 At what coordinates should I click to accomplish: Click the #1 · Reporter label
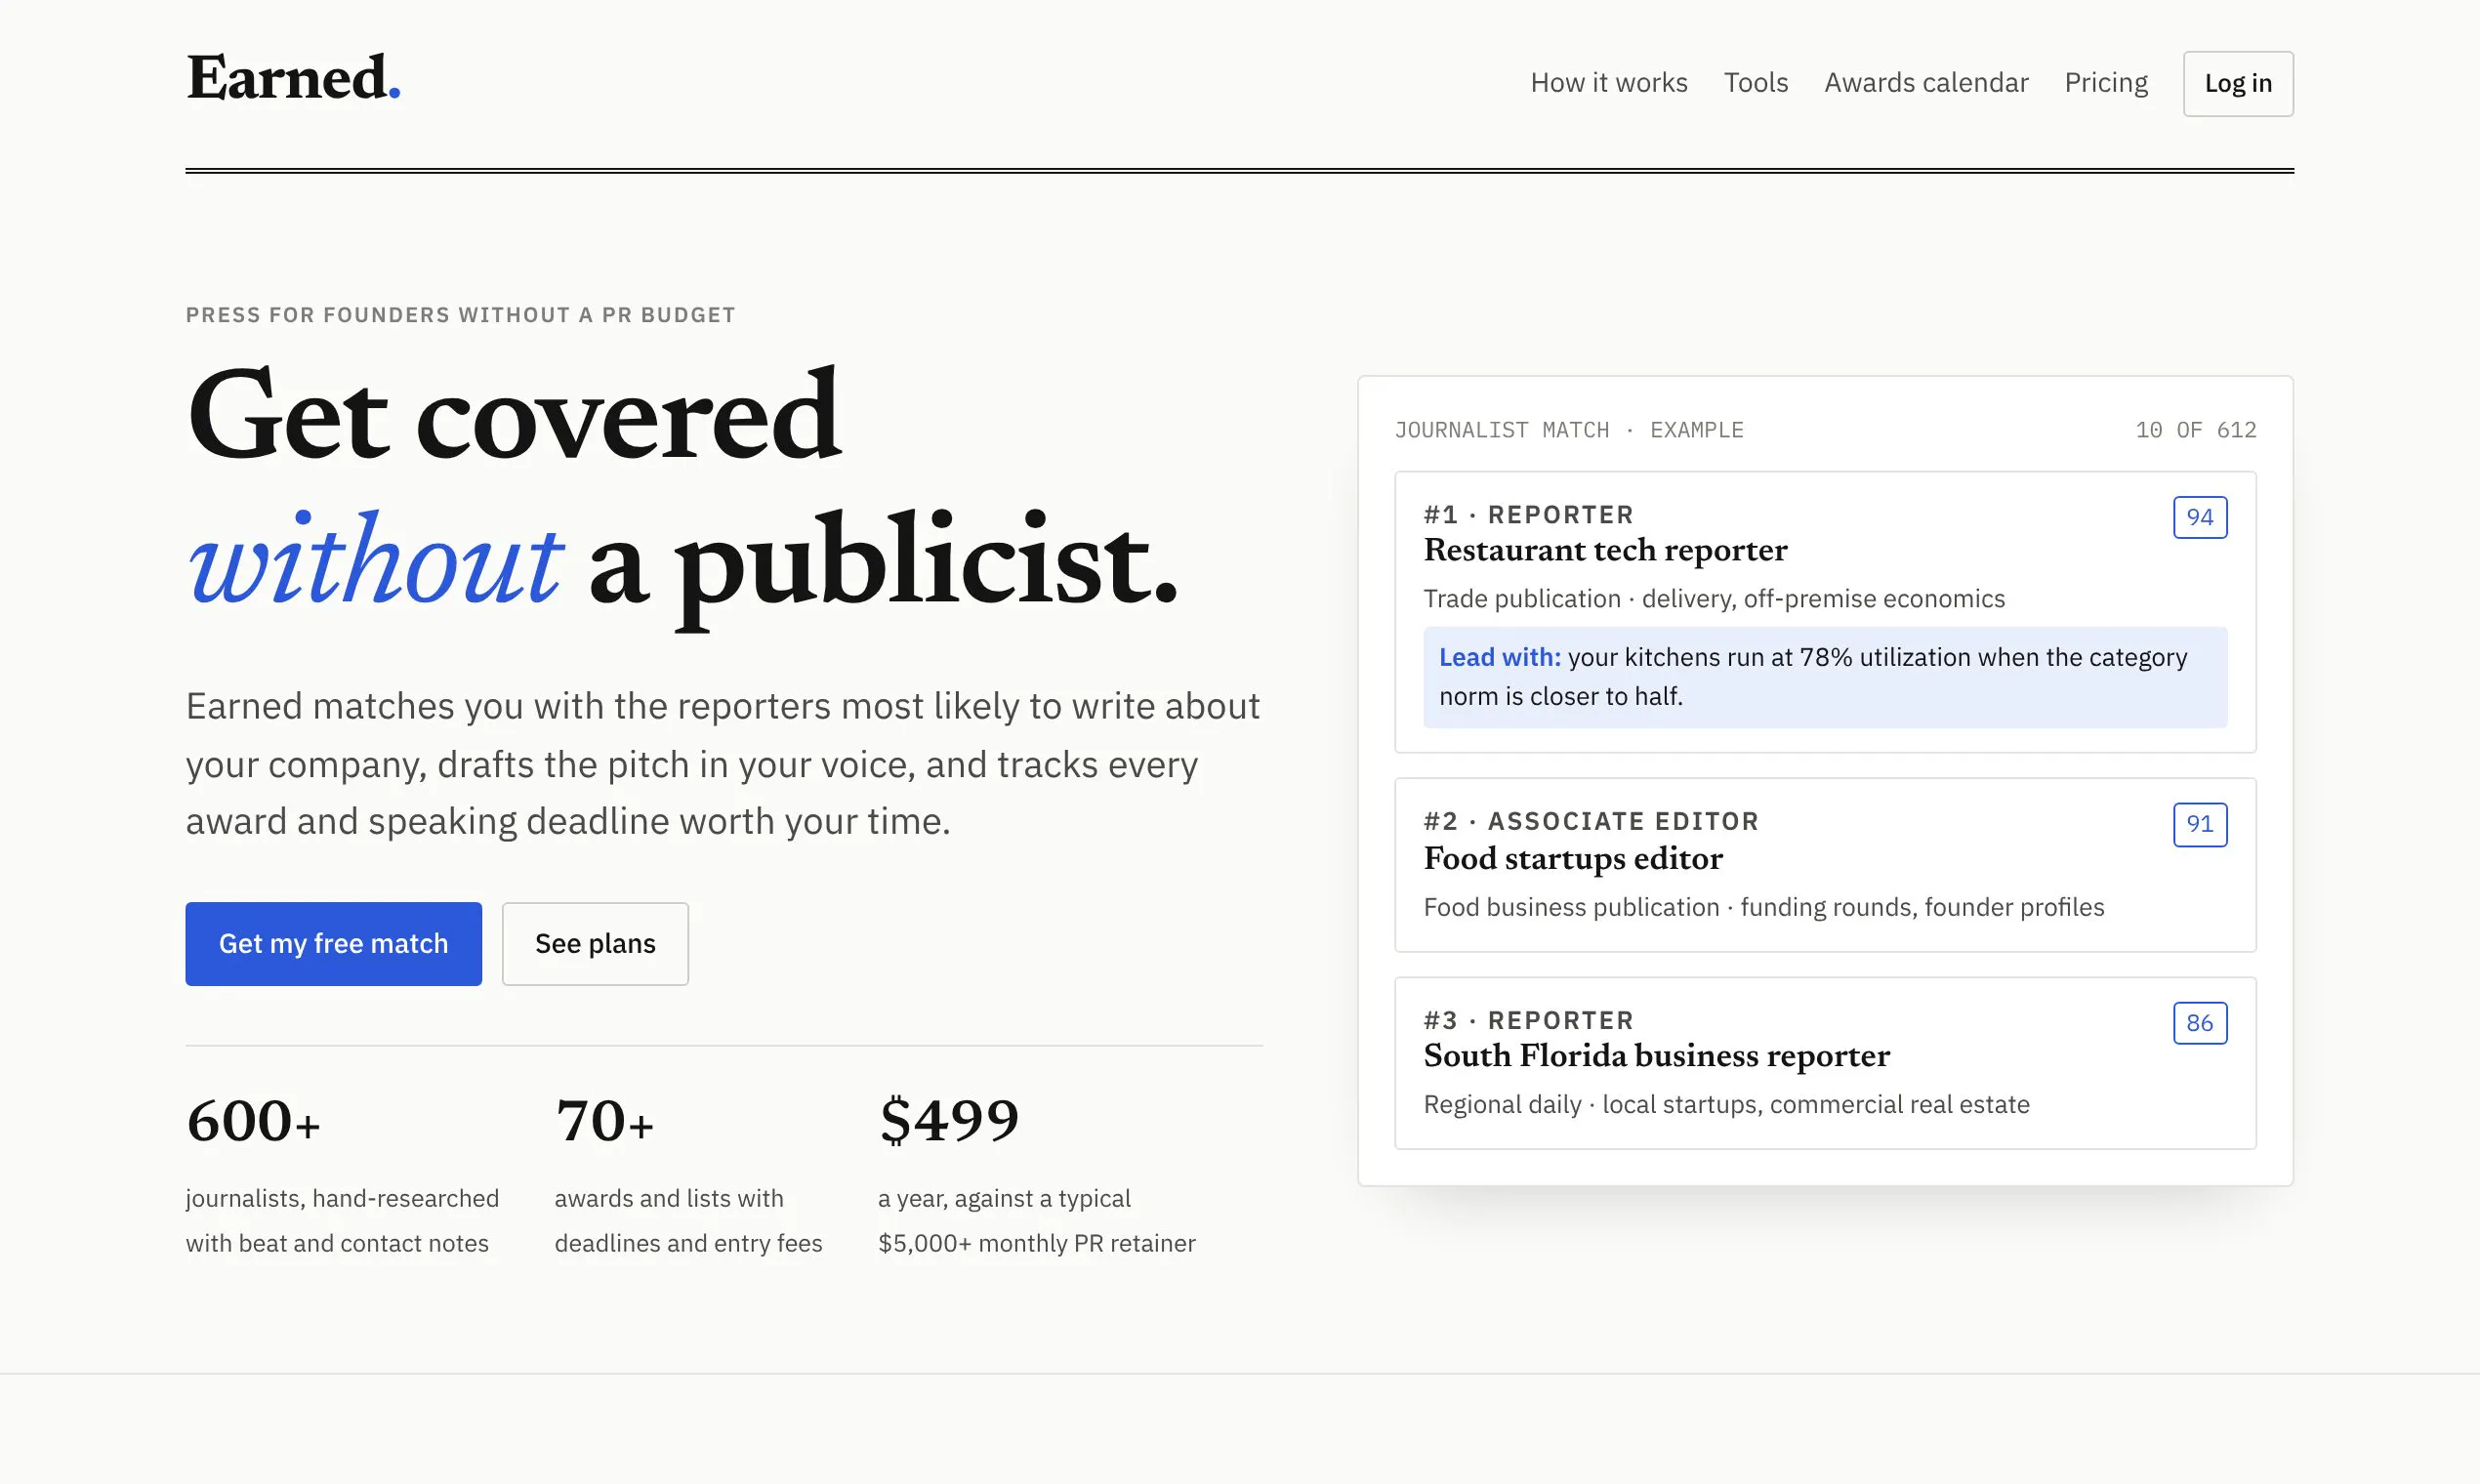click(1528, 515)
